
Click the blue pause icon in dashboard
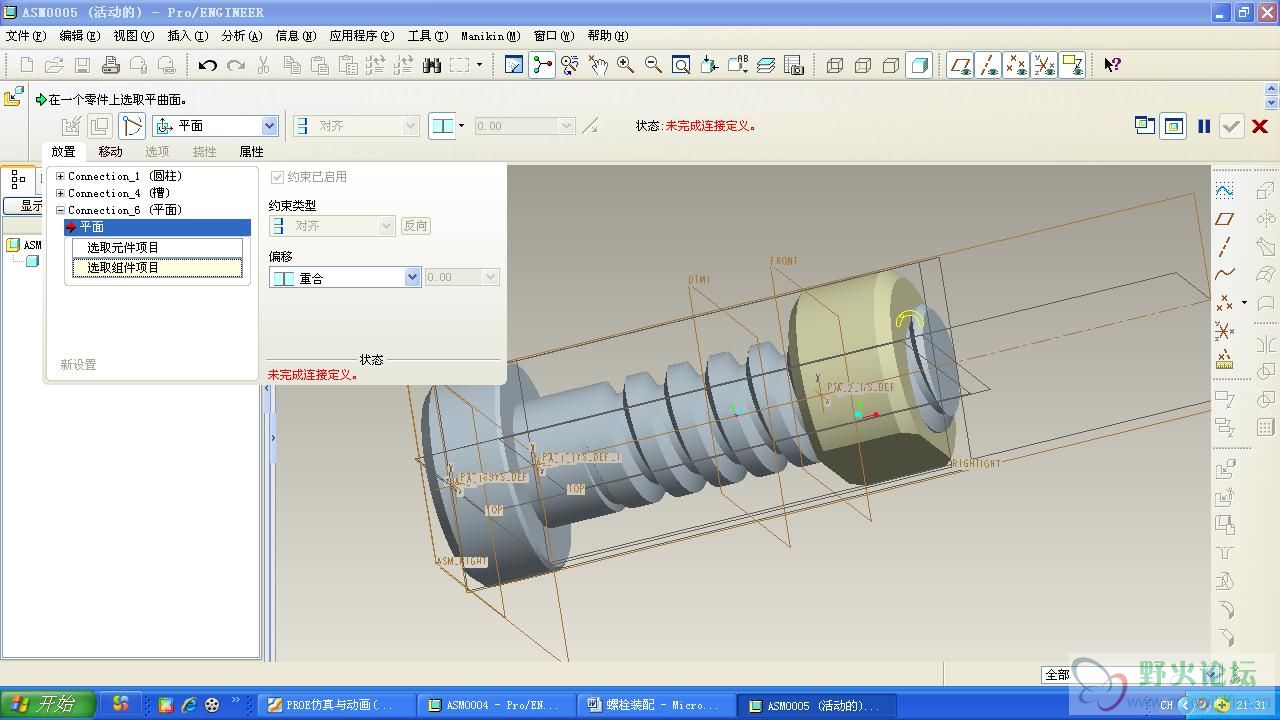pyautogui.click(x=1204, y=126)
